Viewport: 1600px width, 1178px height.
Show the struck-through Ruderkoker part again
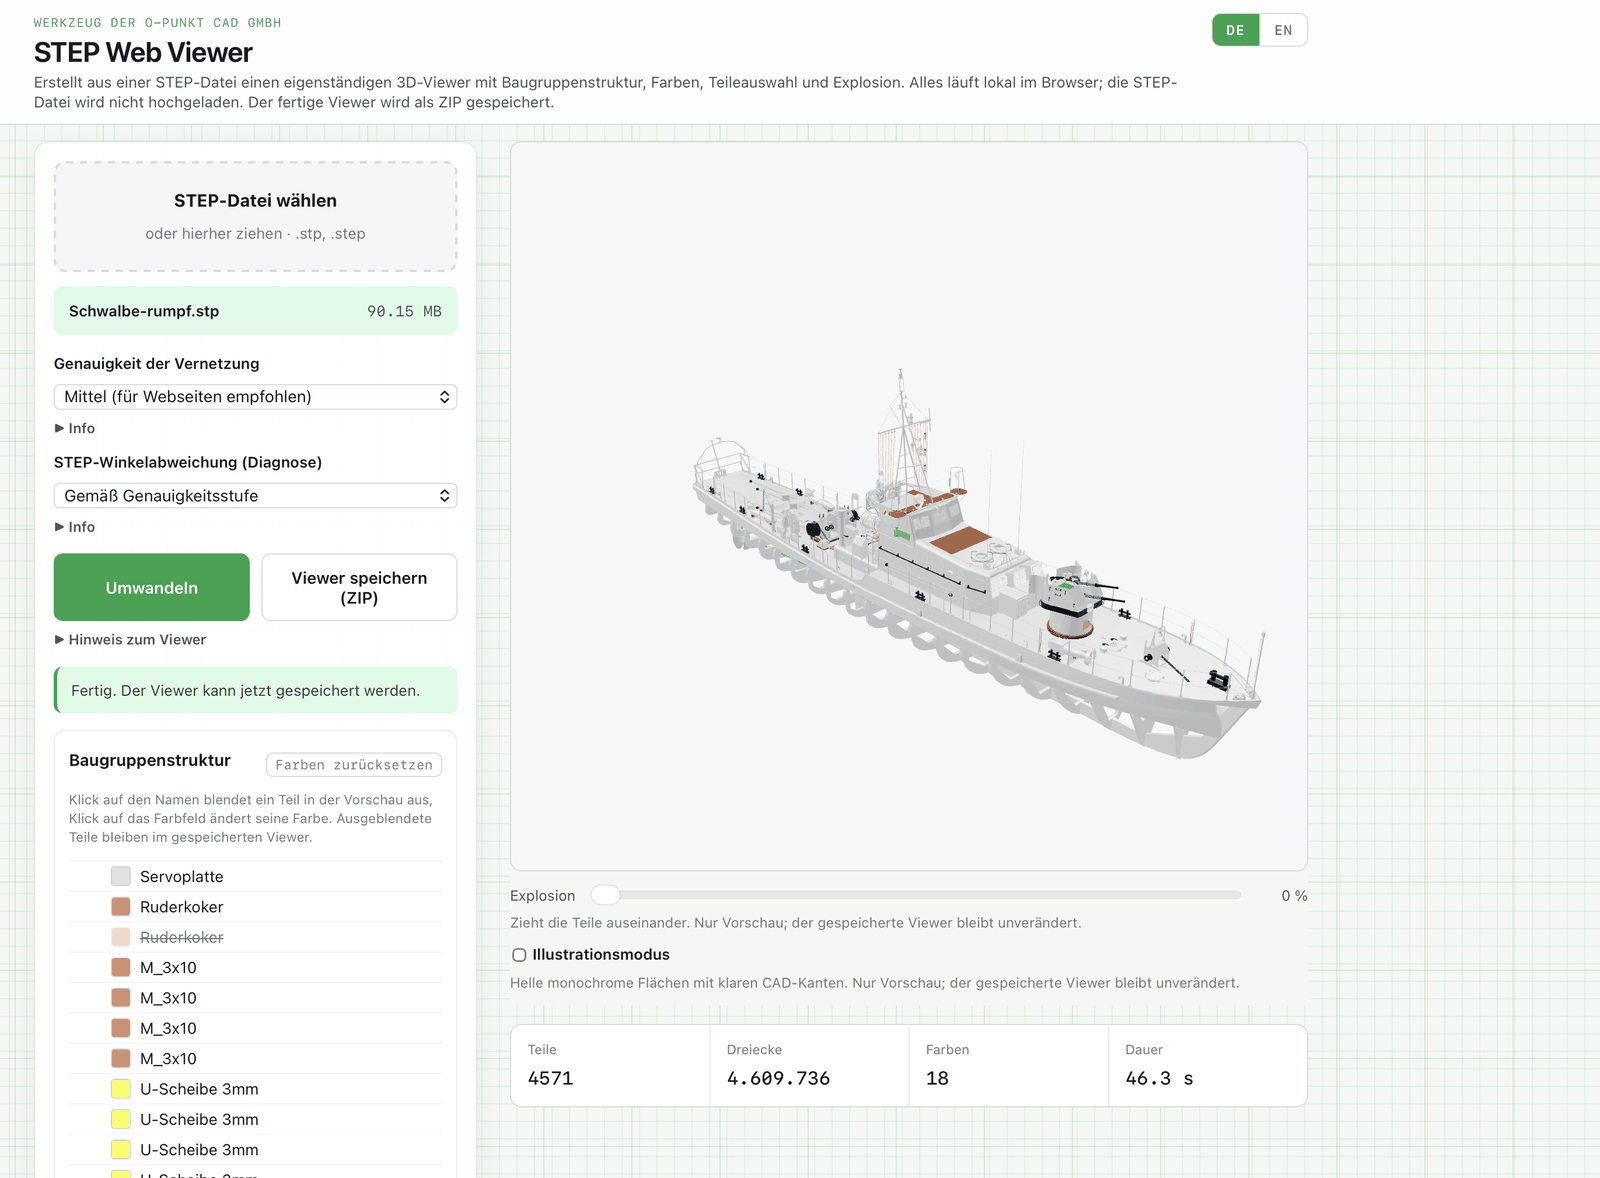coord(182,937)
